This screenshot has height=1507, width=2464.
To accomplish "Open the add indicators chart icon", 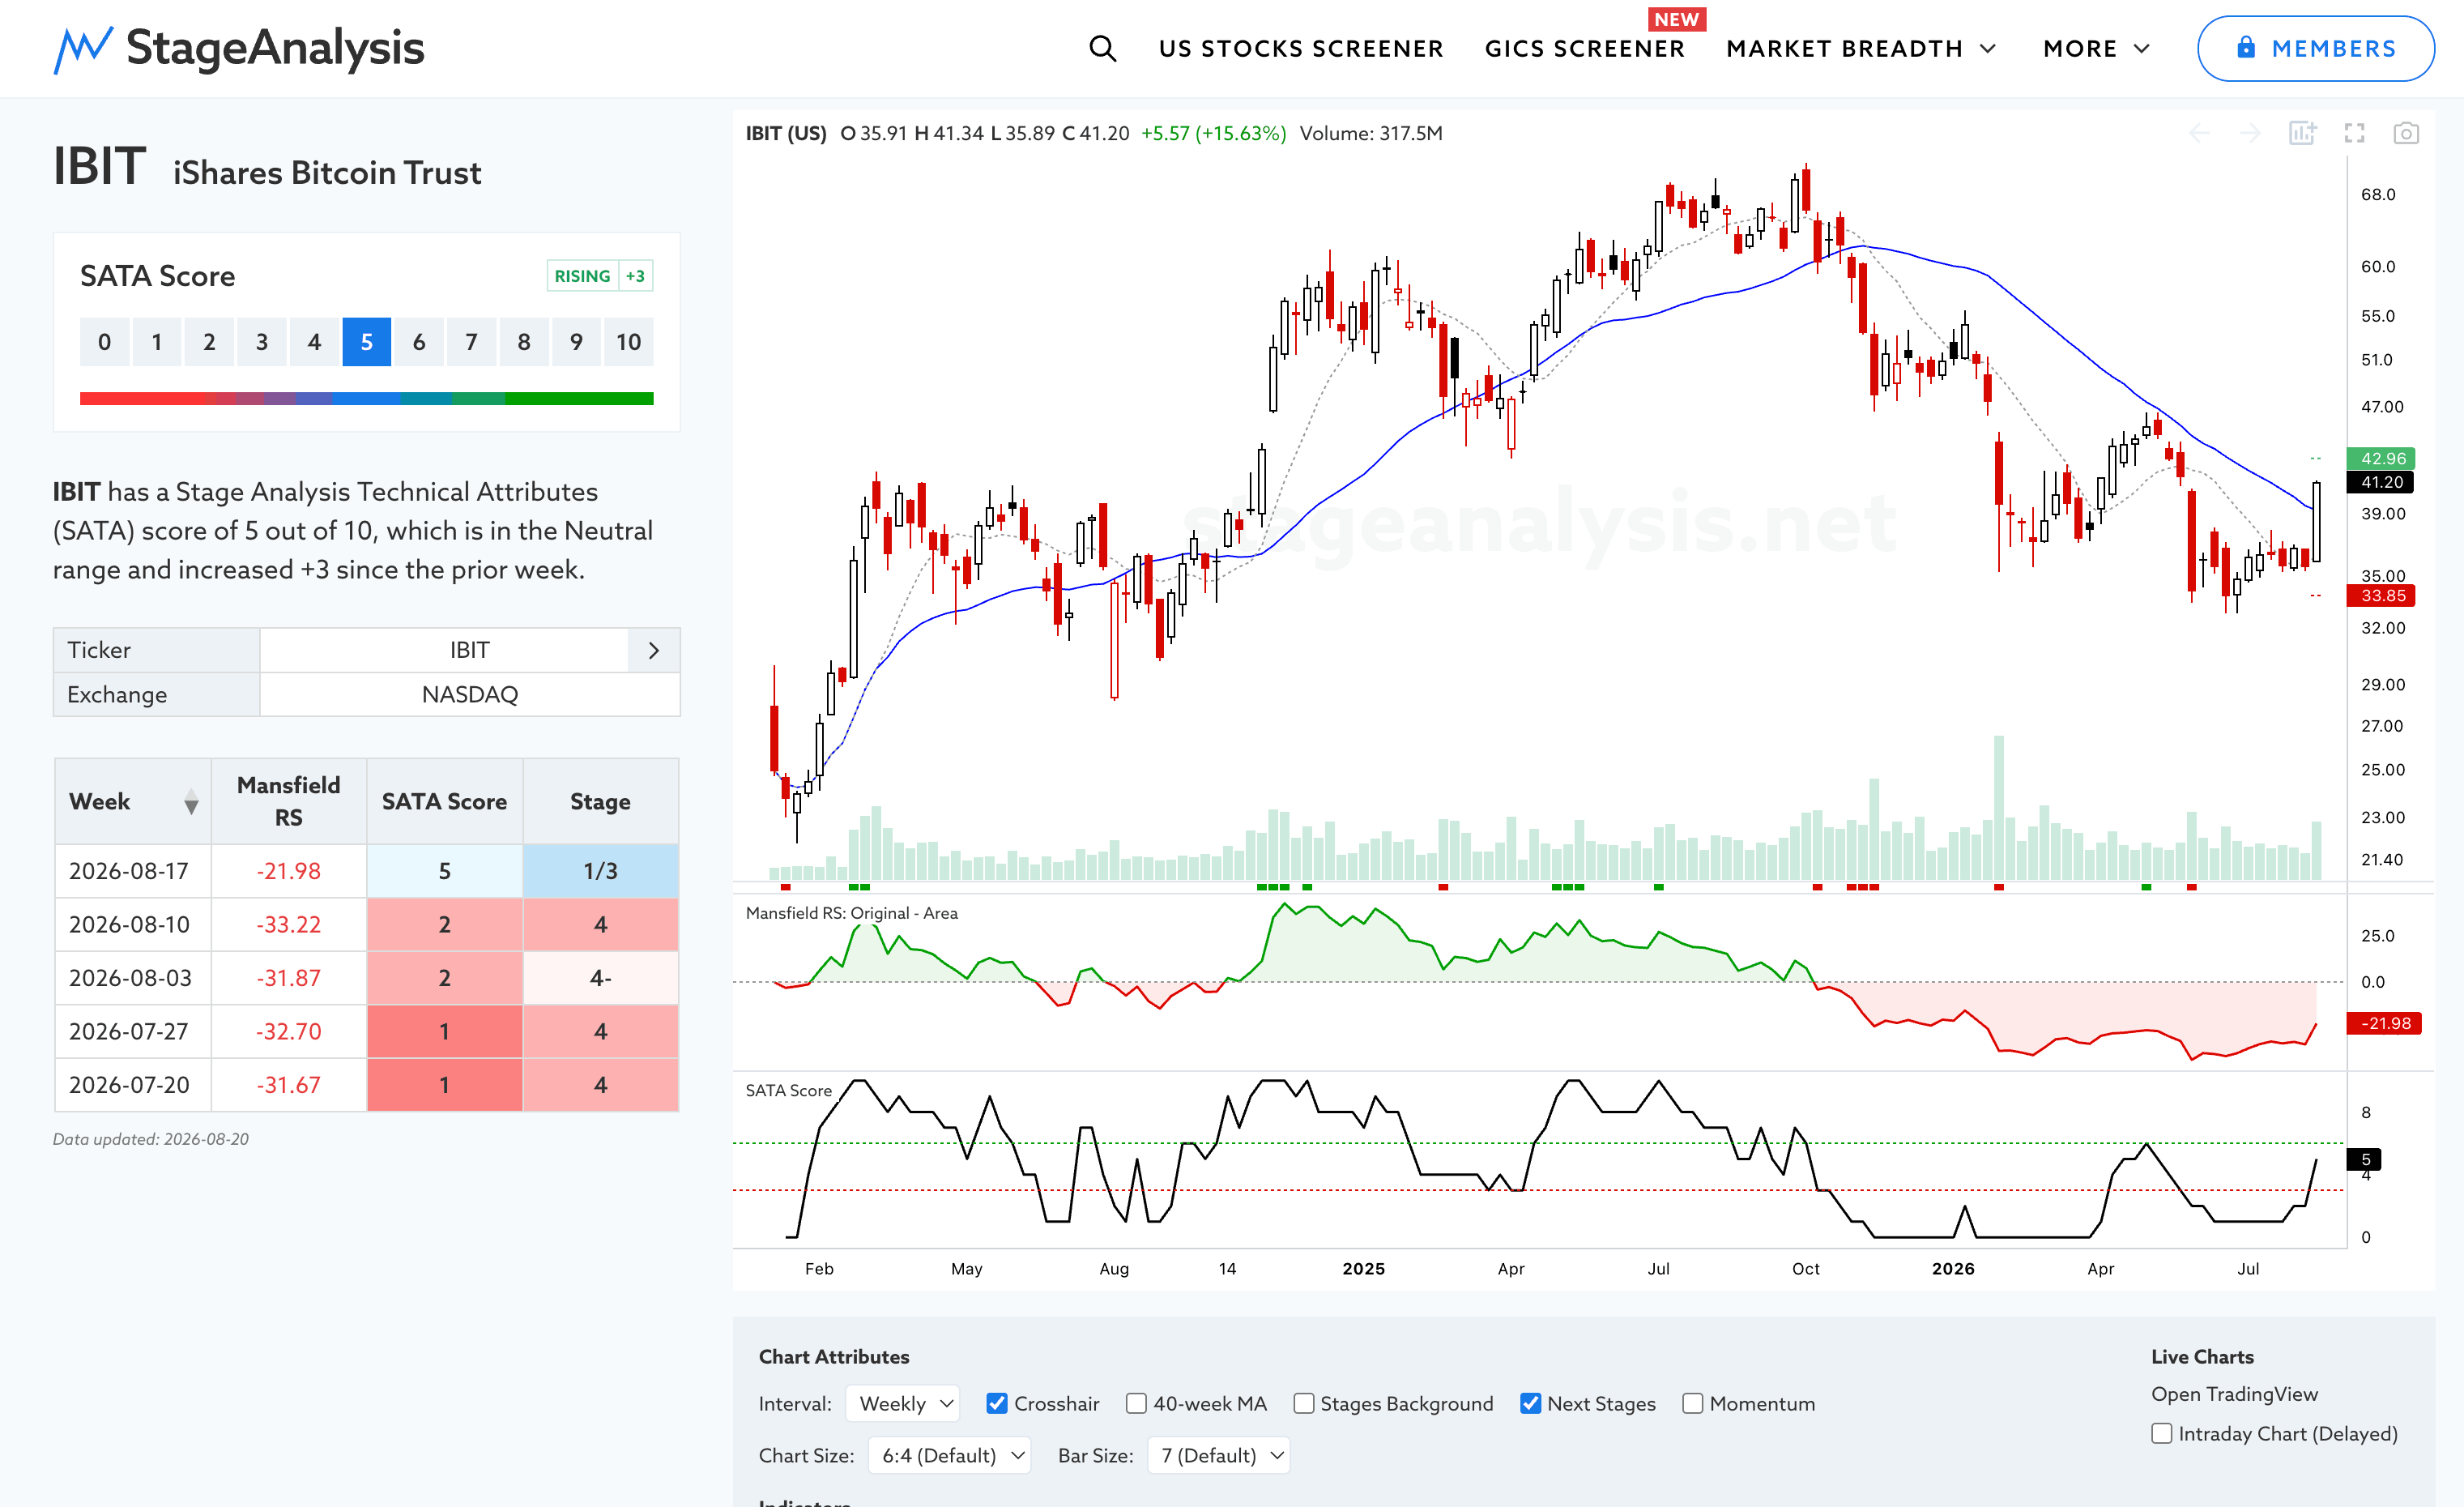I will click(x=2302, y=133).
